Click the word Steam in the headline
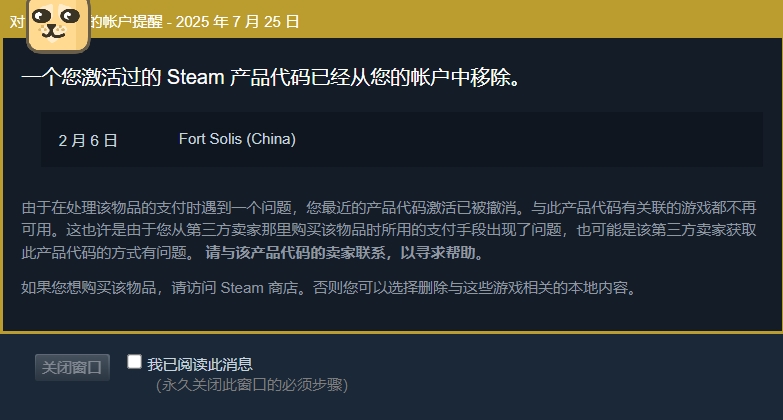 [x=195, y=77]
